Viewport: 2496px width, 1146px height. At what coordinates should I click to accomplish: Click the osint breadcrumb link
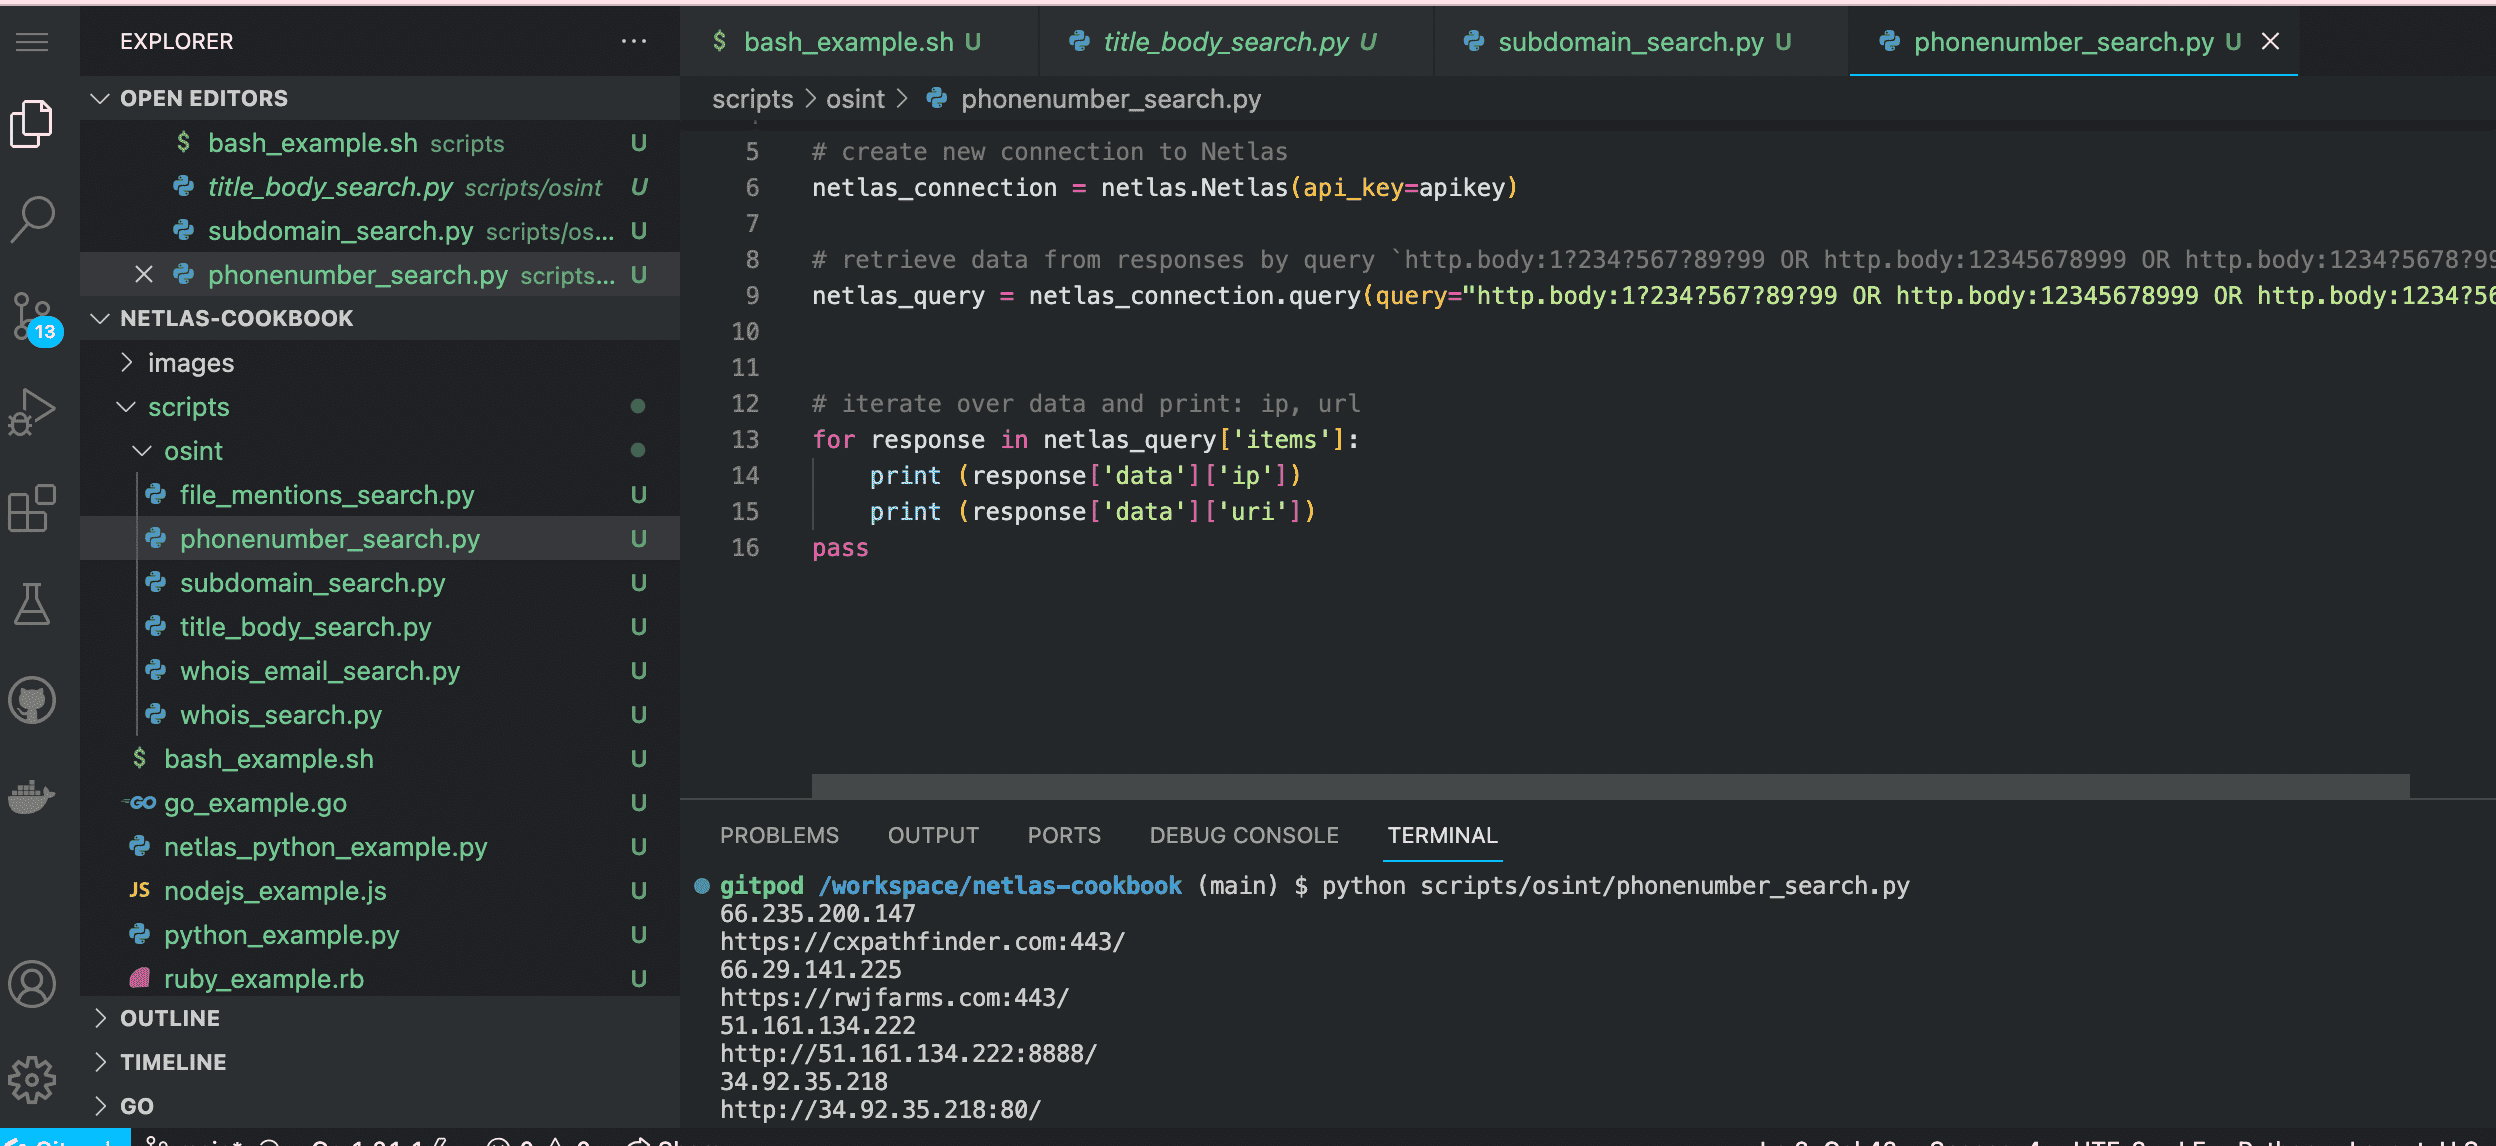(854, 99)
